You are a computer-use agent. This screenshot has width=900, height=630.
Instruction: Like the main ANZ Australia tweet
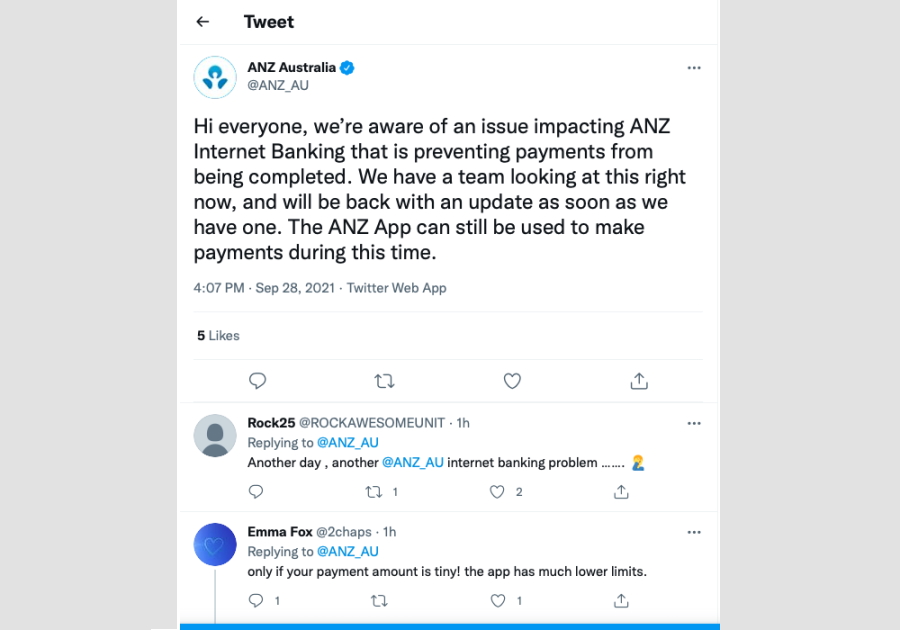pos(512,381)
